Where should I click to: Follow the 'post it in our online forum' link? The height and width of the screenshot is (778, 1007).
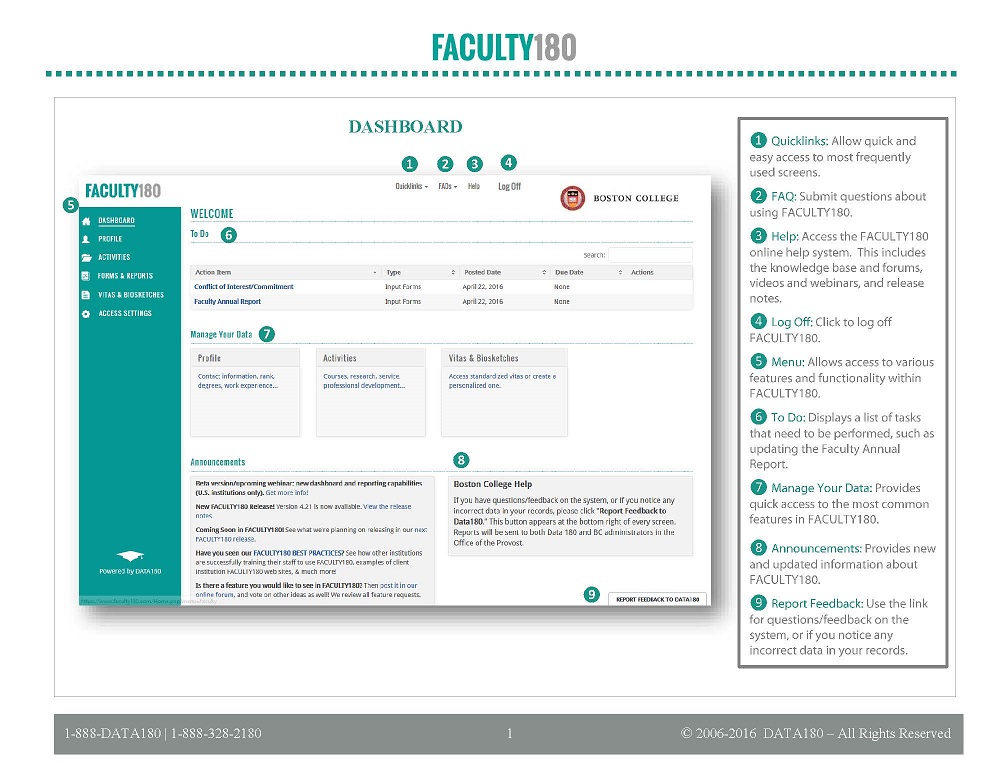pyautogui.click(x=398, y=585)
